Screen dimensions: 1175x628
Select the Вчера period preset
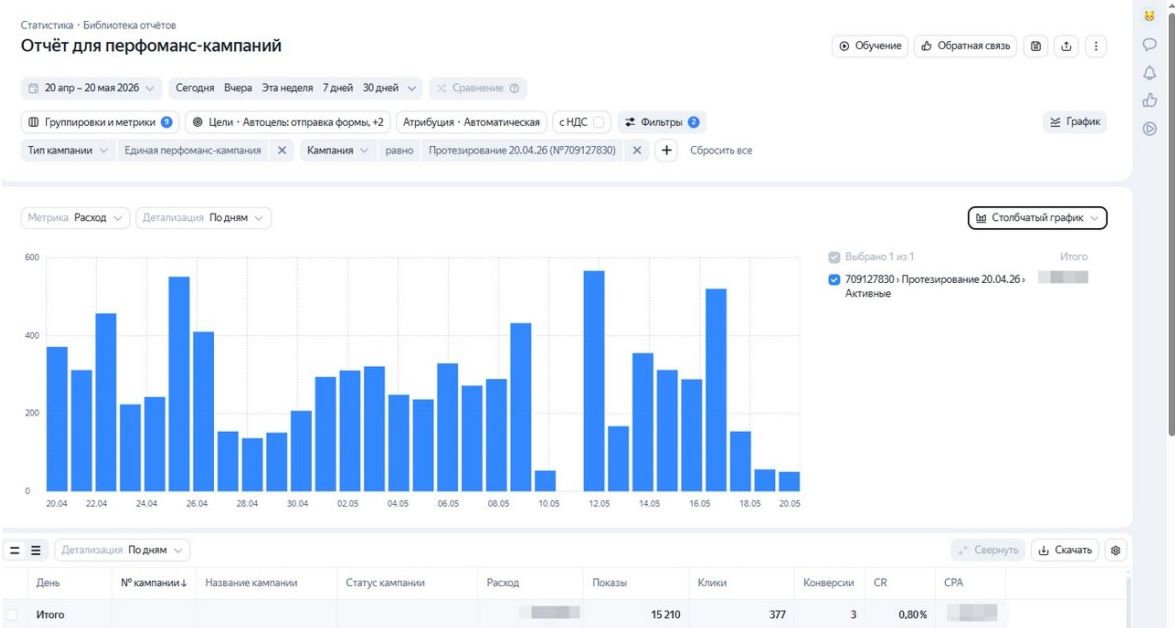(x=238, y=88)
